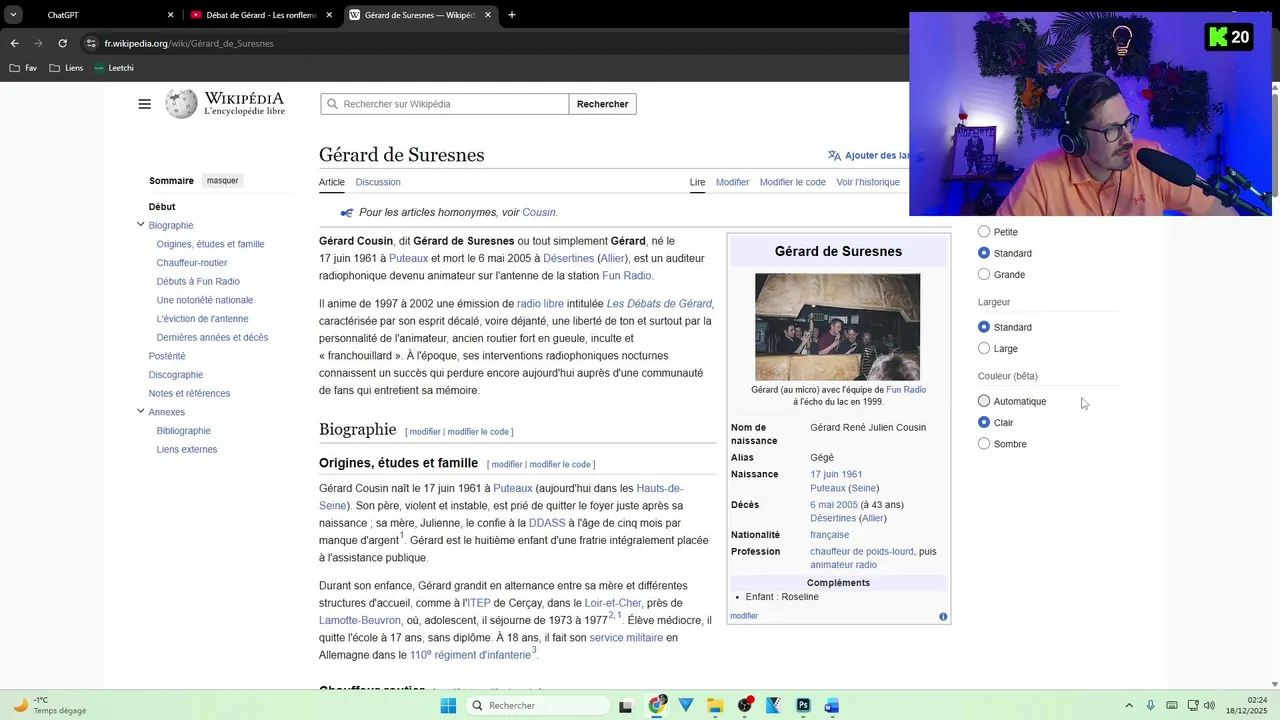
Task: Click the Cousin homonym link
Action: [539, 212]
